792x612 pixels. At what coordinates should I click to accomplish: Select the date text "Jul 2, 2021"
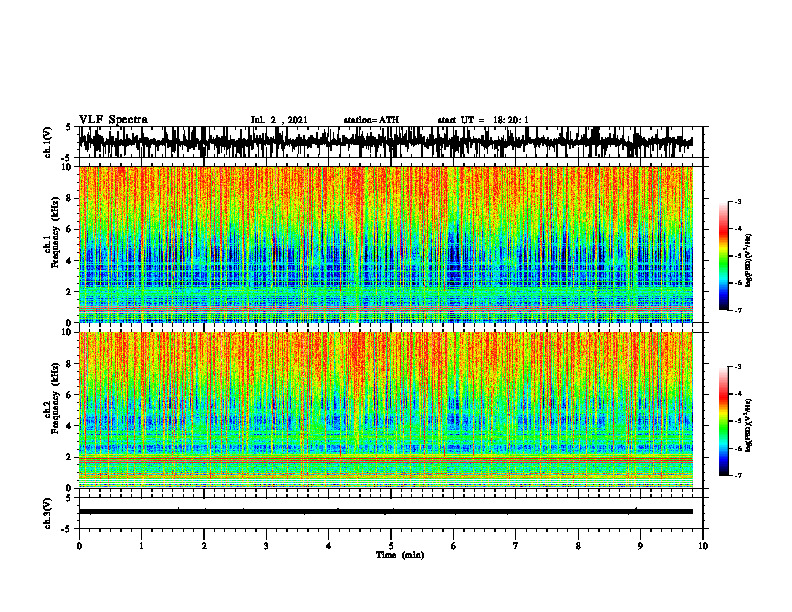tap(279, 120)
